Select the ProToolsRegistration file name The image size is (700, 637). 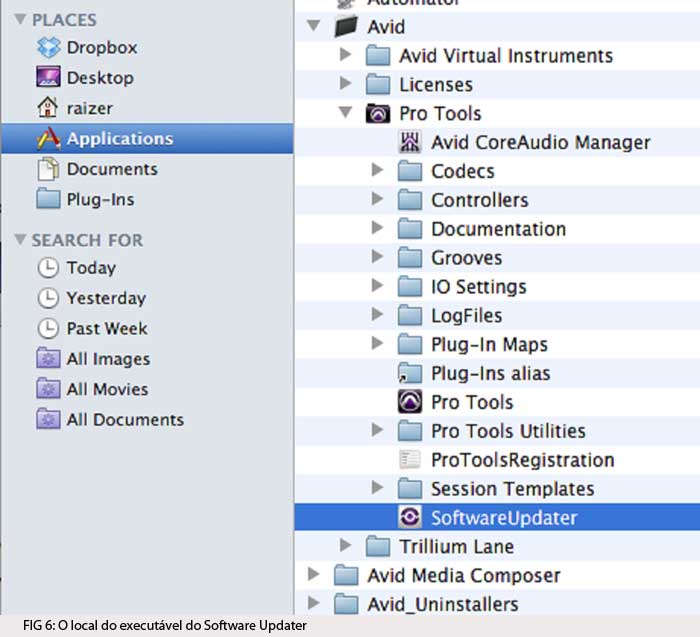pyautogui.click(x=523, y=460)
